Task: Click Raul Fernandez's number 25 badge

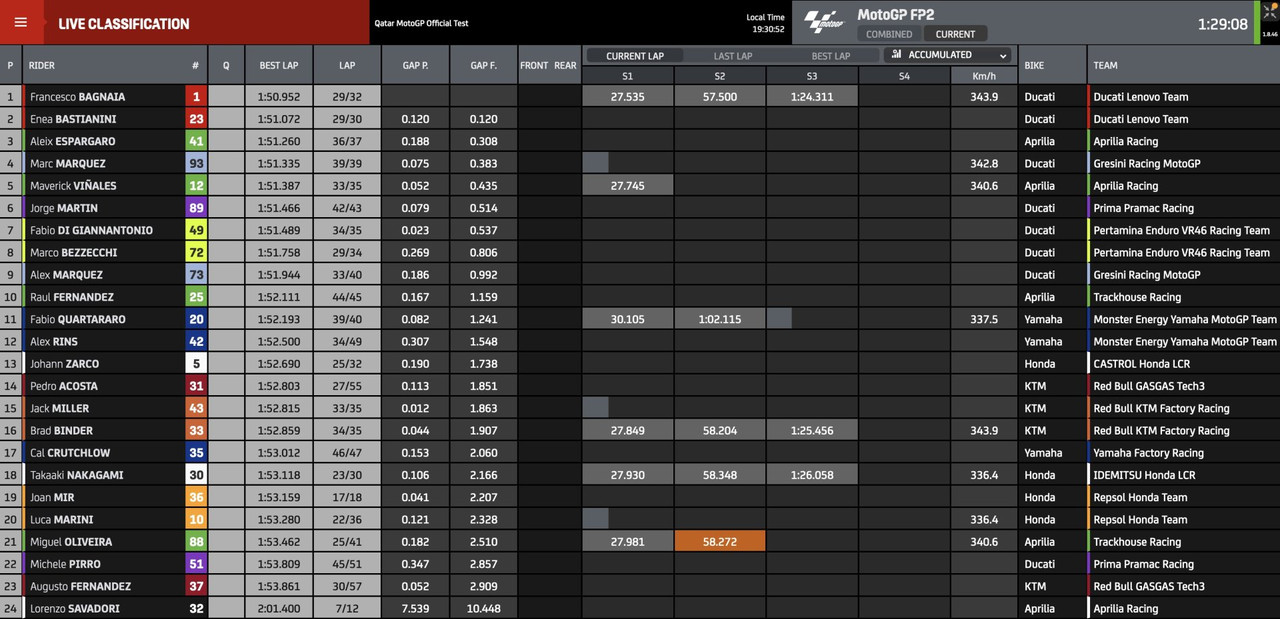Action: (x=196, y=297)
